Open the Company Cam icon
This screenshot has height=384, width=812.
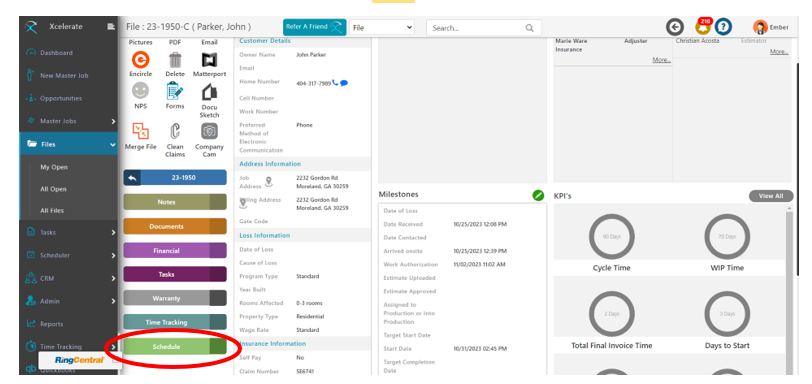(x=209, y=131)
